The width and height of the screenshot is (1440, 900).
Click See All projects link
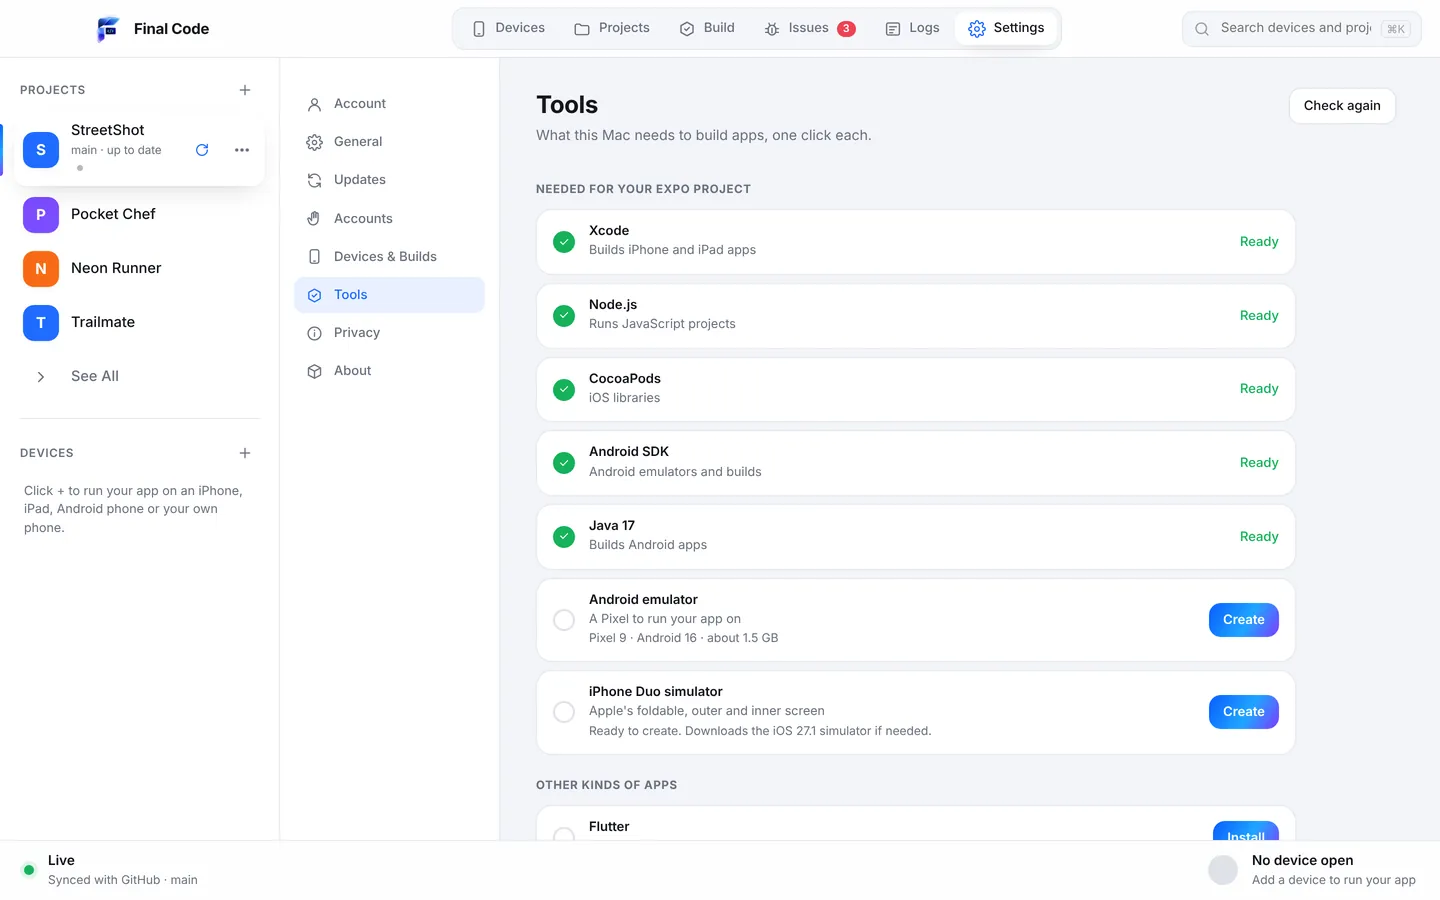[x=95, y=376]
